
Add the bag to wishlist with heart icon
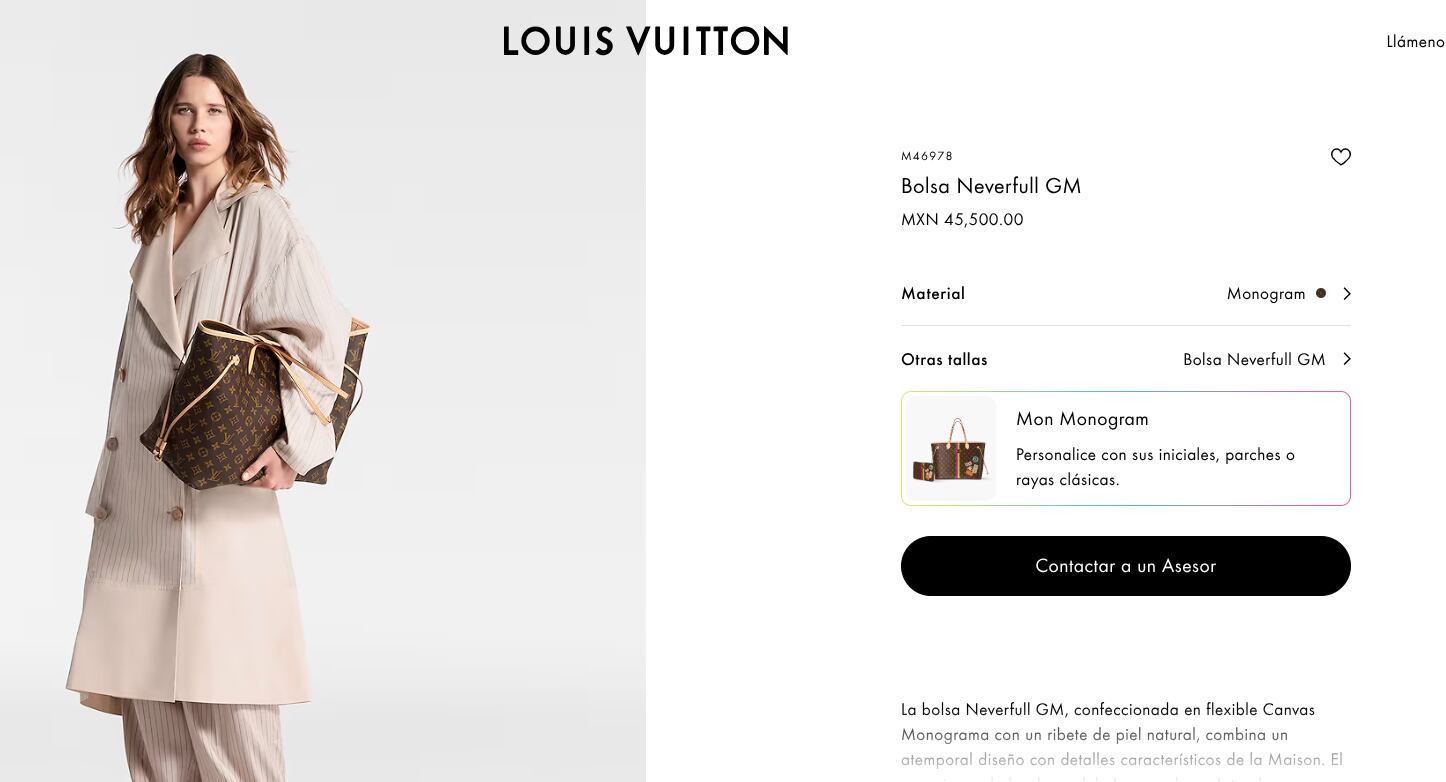point(1340,157)
